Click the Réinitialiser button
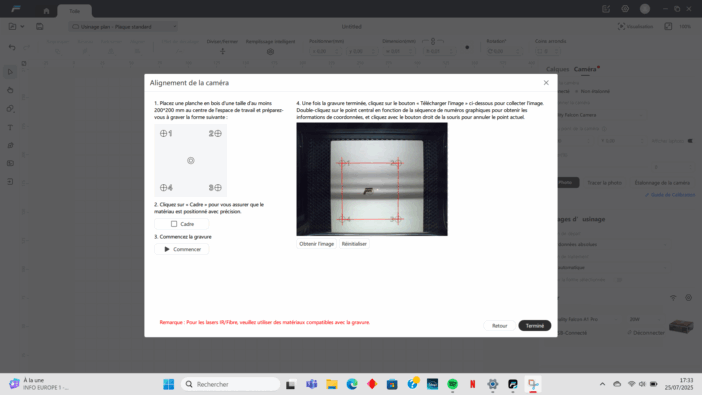Screen dimensions: 702x395 coord(354,244)
